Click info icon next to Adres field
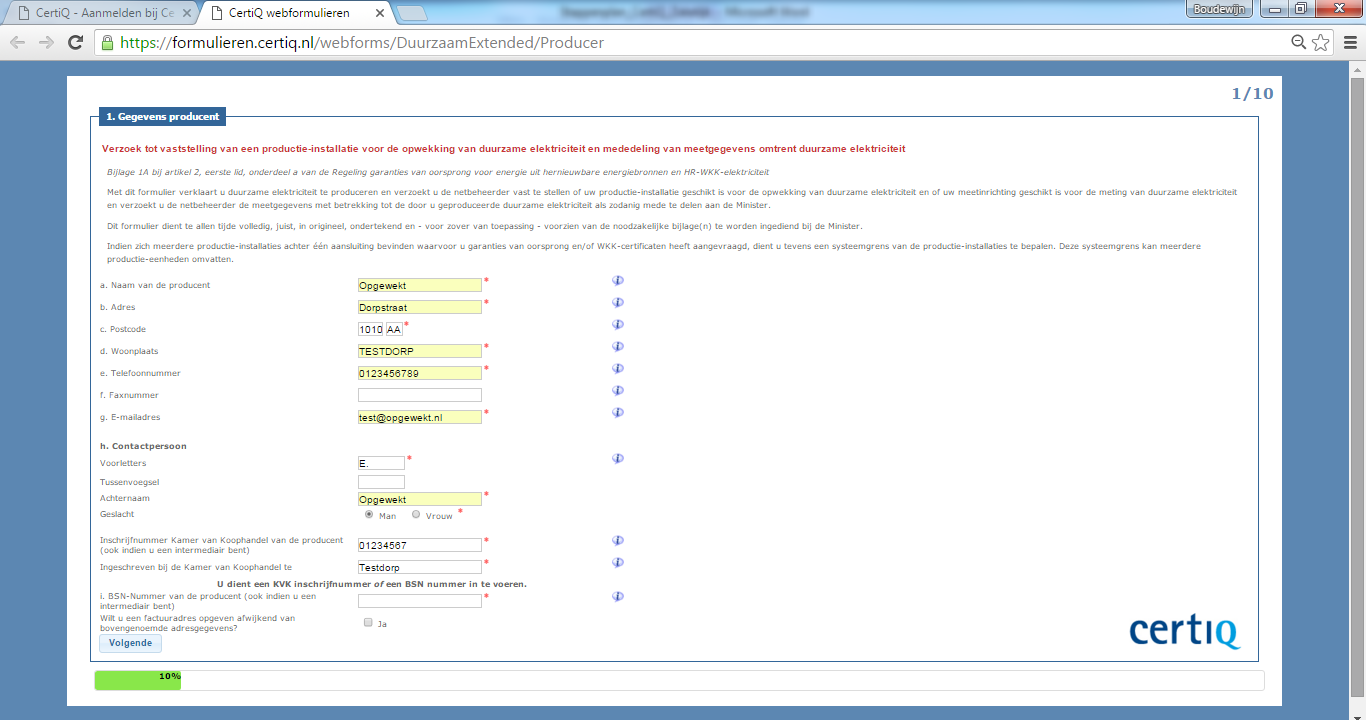Viewport: 1366px width, 720px height. click(618, 302)
